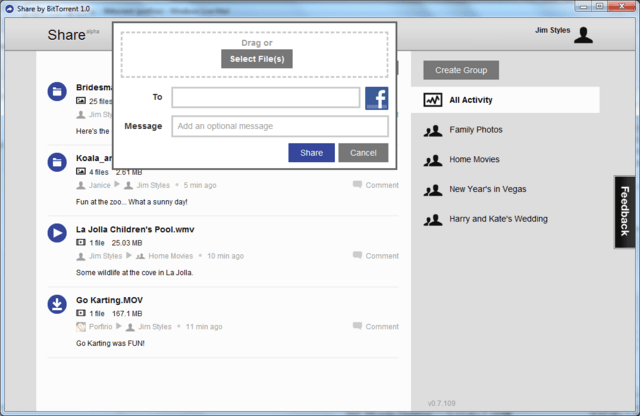Click Share by BitTorrent title bar icon
Image resolution: width=640 pixels, height=416 pixels.
click(x=9, y=9)
